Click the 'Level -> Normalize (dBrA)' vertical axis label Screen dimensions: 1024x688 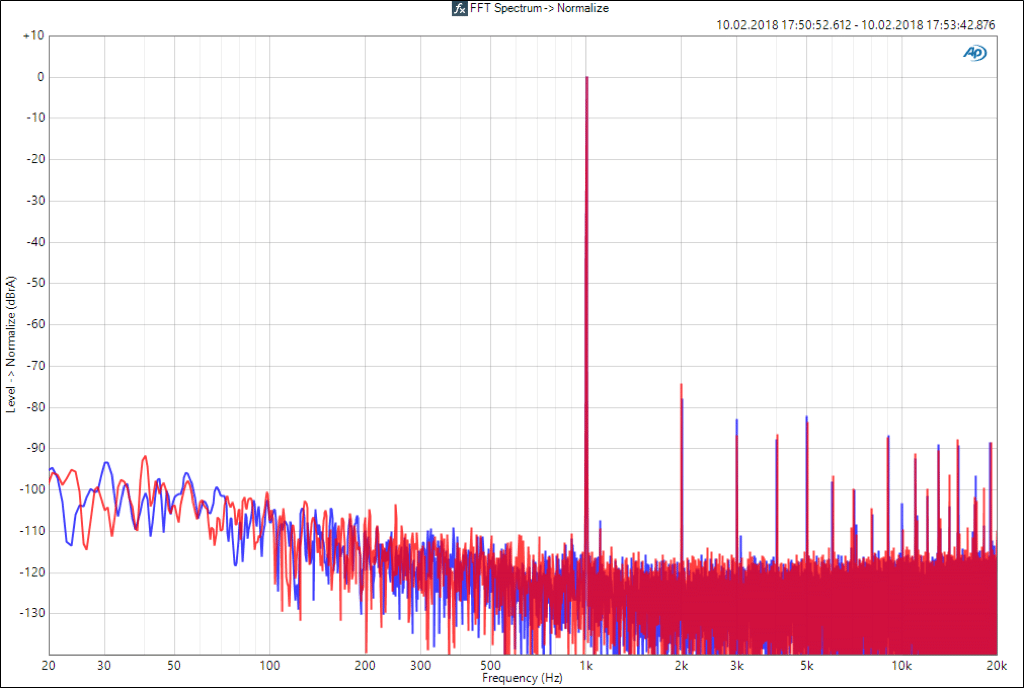[10, 344]
